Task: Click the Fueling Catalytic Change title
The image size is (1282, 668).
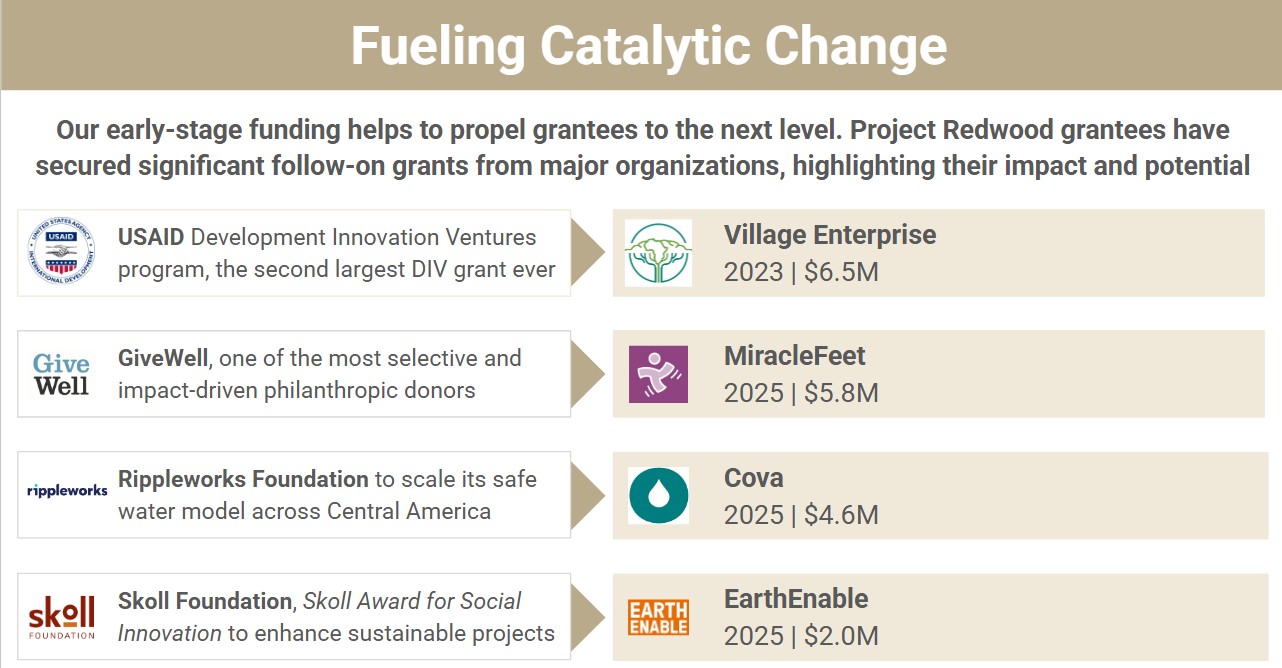Action: [x=648, y=46]
